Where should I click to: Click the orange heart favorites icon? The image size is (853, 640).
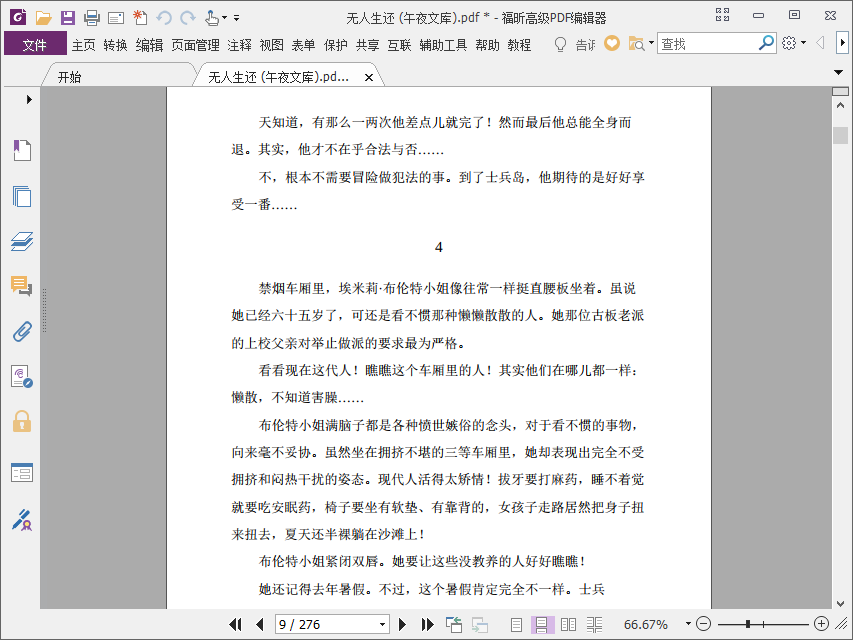coord(612,43)
